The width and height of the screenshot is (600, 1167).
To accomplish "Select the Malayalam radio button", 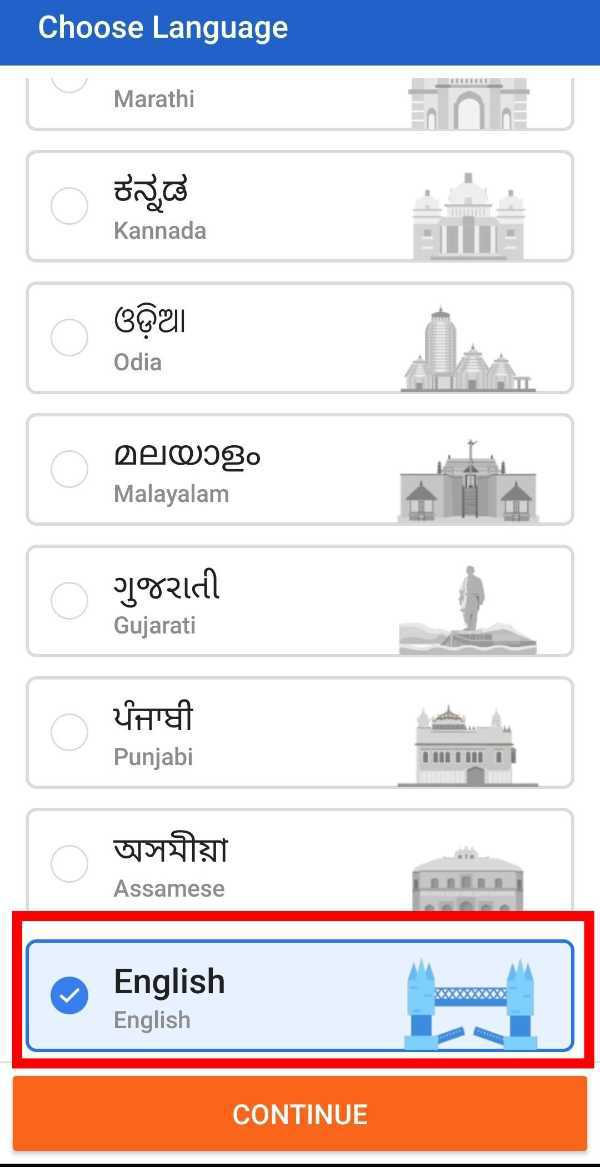I will point(69,470).
